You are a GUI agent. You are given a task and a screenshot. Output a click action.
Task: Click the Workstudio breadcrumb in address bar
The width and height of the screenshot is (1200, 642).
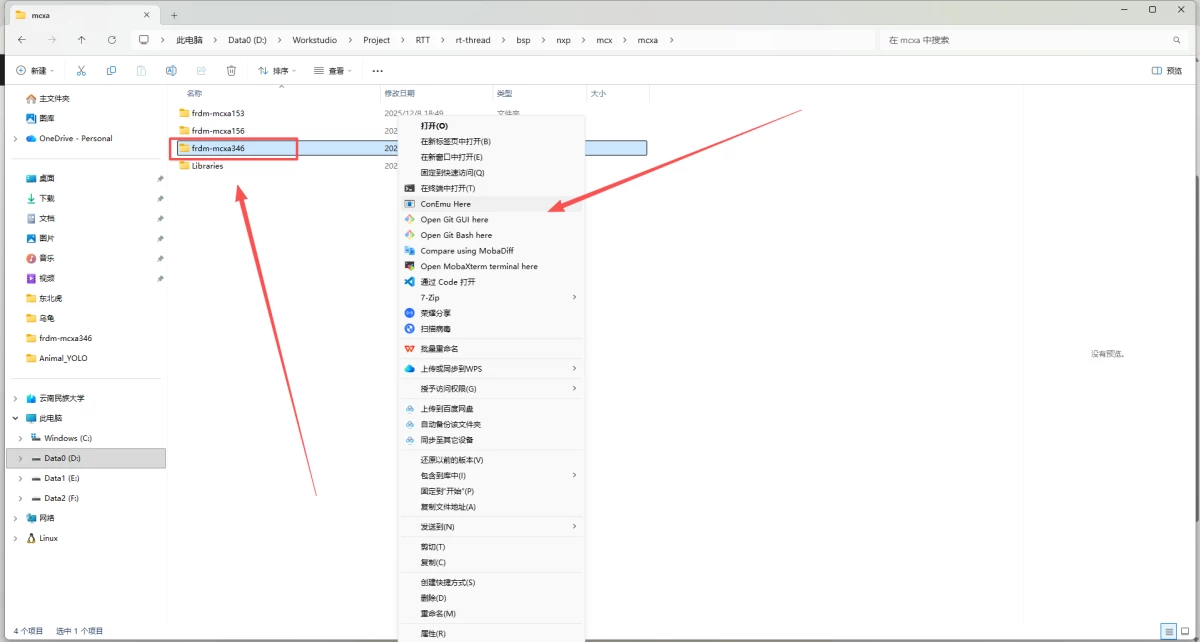(315, 40)
